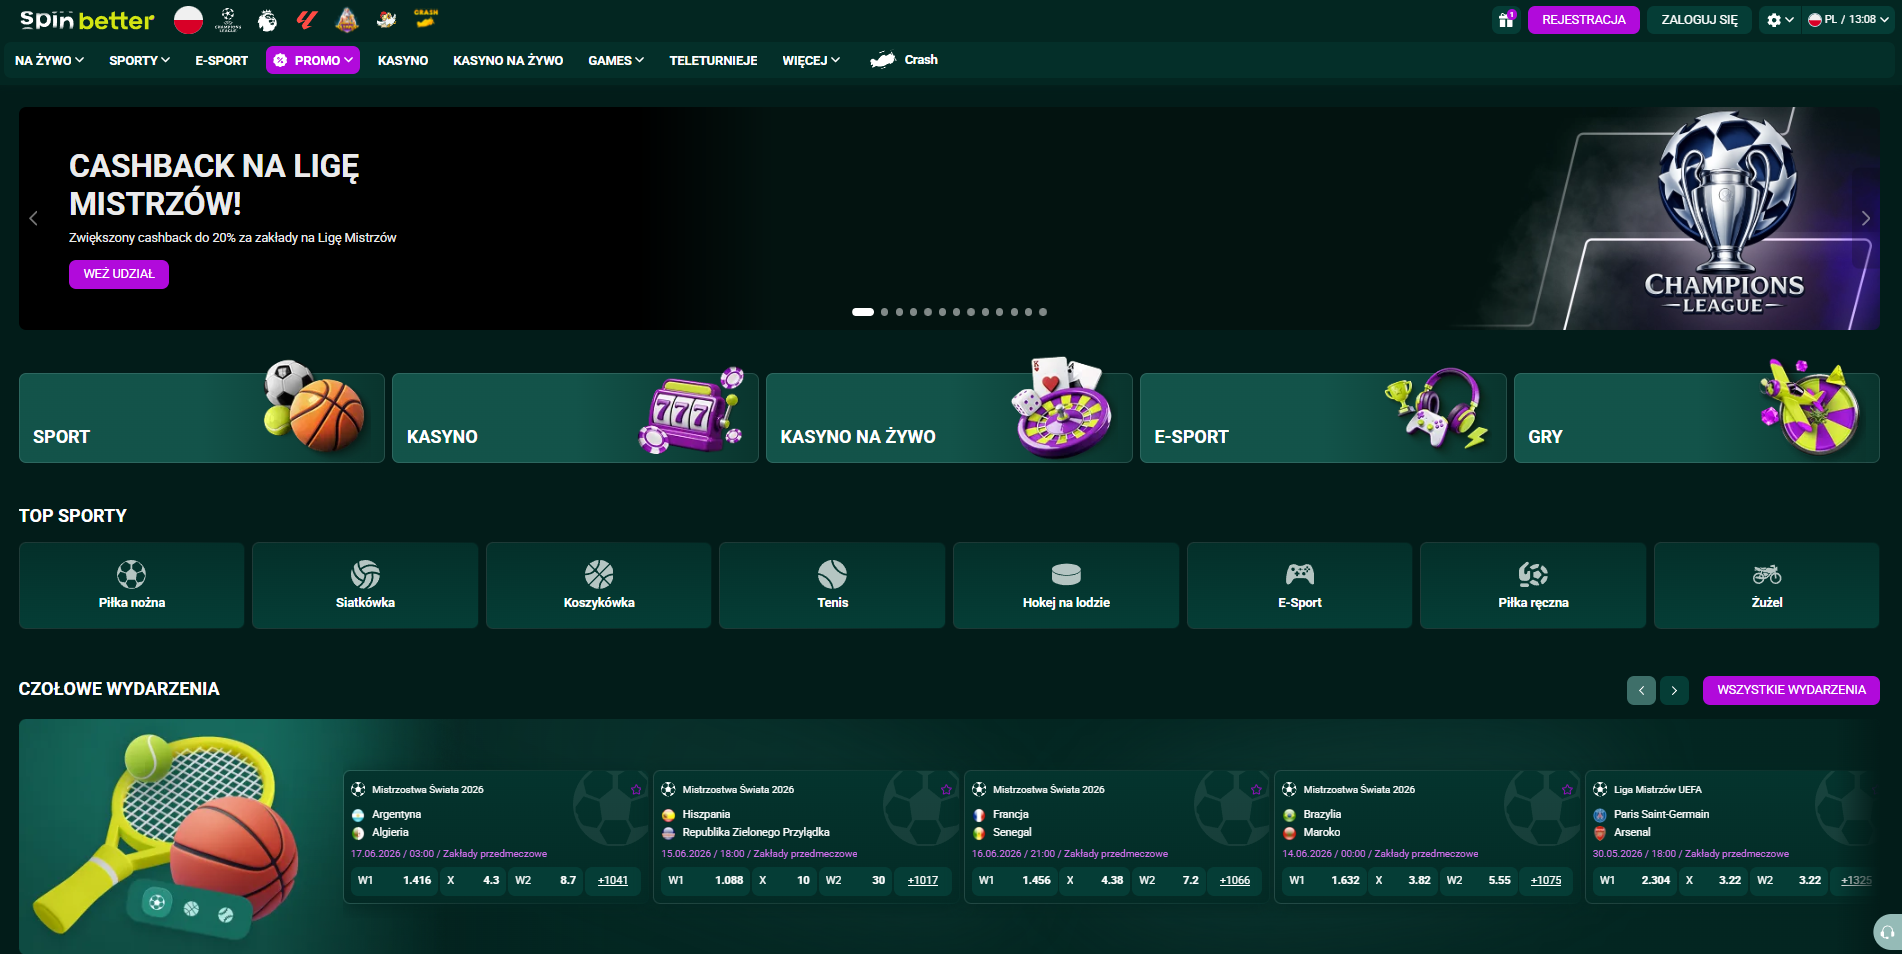The image size is (1902, 954).
Task: Favorite the Argentyna vs Algieria match
Action: pyautogui.click(x=636, y=790)
